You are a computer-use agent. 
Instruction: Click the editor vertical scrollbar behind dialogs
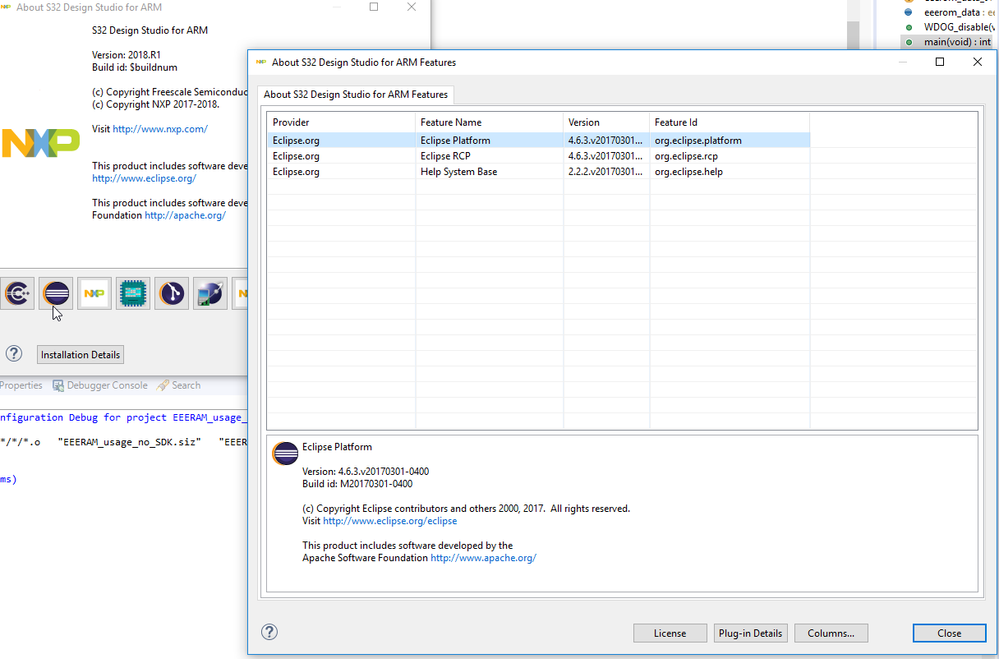853,25
